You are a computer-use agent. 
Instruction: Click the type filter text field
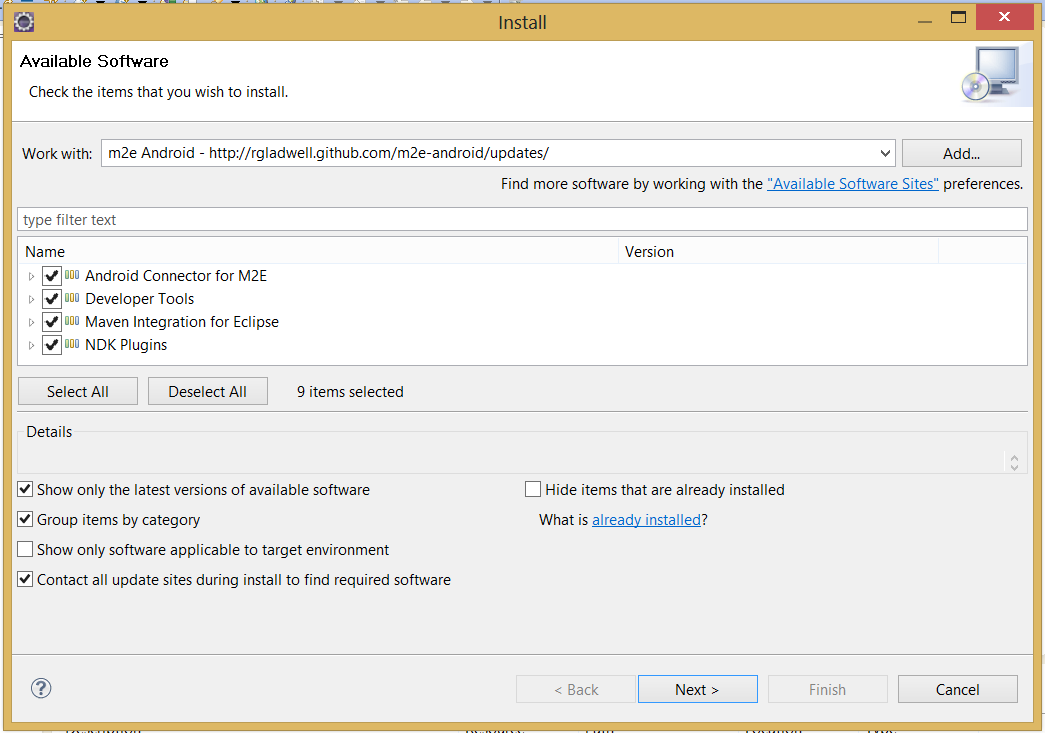(521, 220)
